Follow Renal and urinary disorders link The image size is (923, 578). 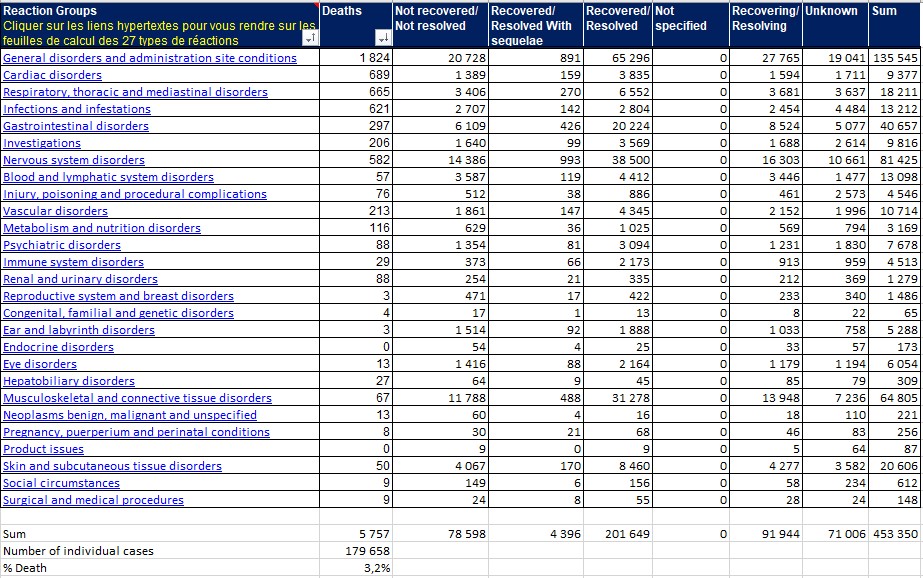pyautogui.click(x=81, y=279)
